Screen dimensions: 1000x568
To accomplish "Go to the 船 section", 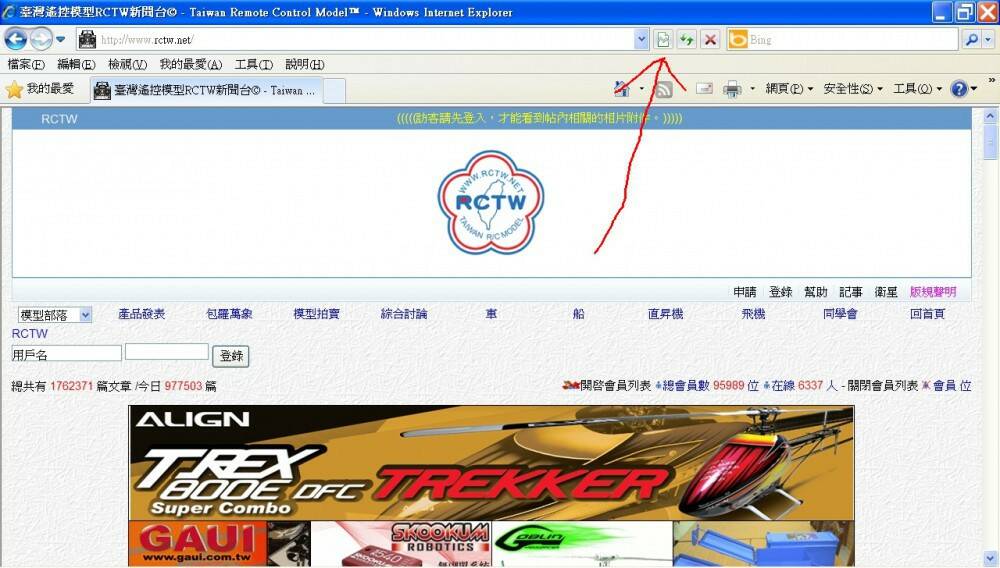I will [x=578, y=314].
